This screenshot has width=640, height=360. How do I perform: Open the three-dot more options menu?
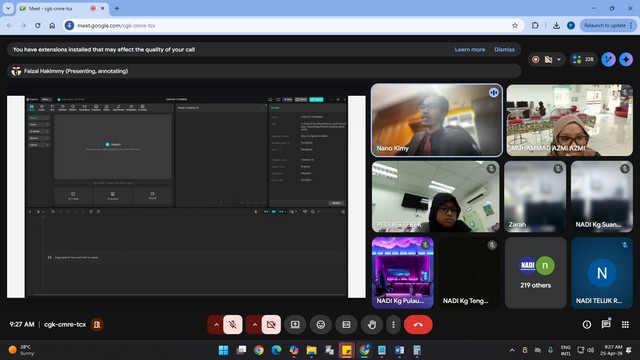pyautogui.click(x=393, y=324)
